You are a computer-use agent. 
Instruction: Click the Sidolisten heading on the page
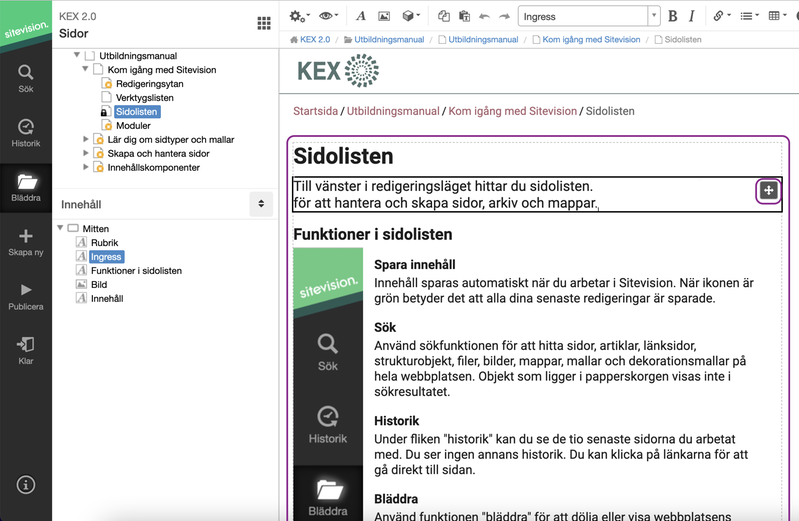(343, 156)
